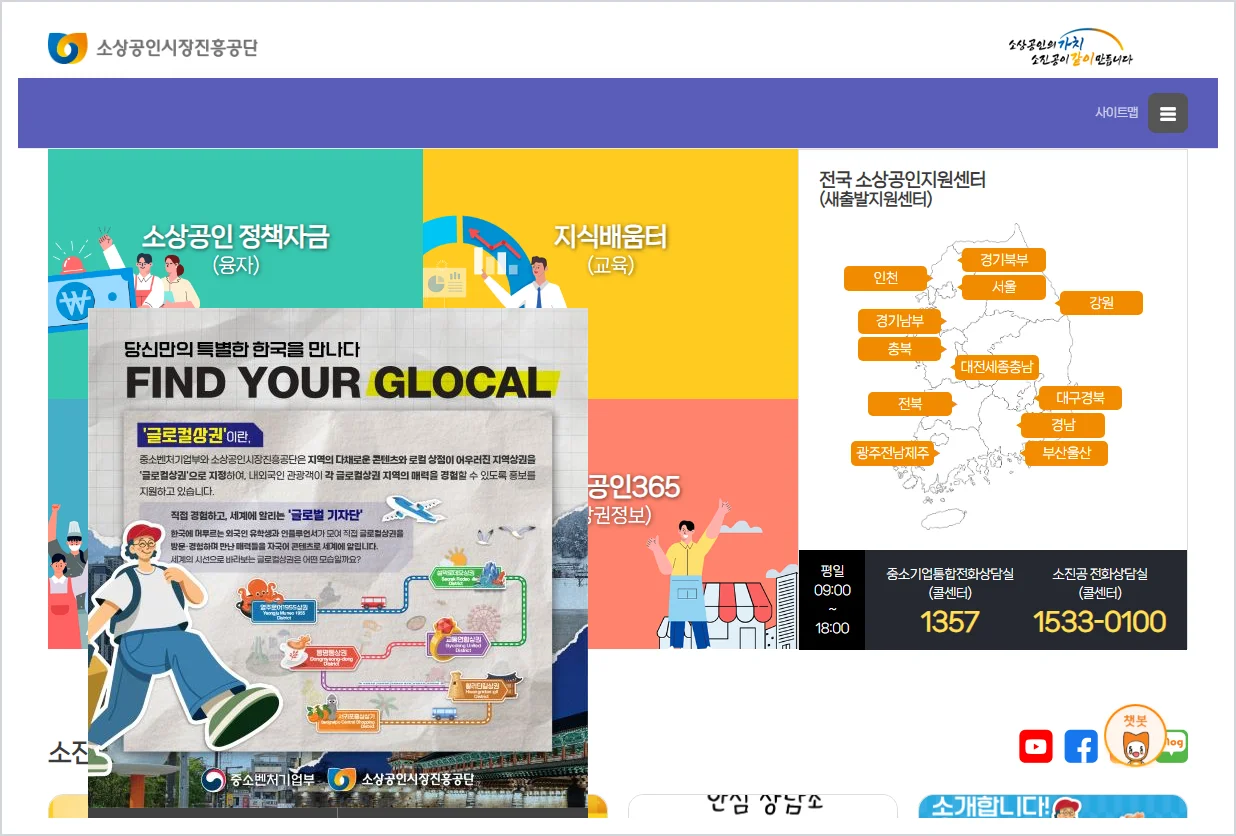
Task: Open the hamburger menu button
Action: coord(1167,113)
